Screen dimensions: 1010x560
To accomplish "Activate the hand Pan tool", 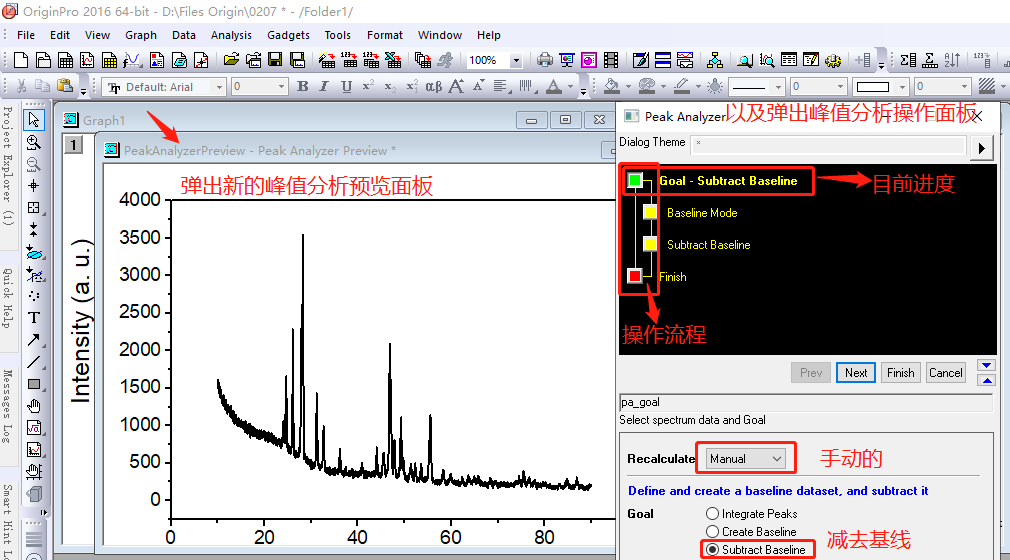I will pos(33,406).
